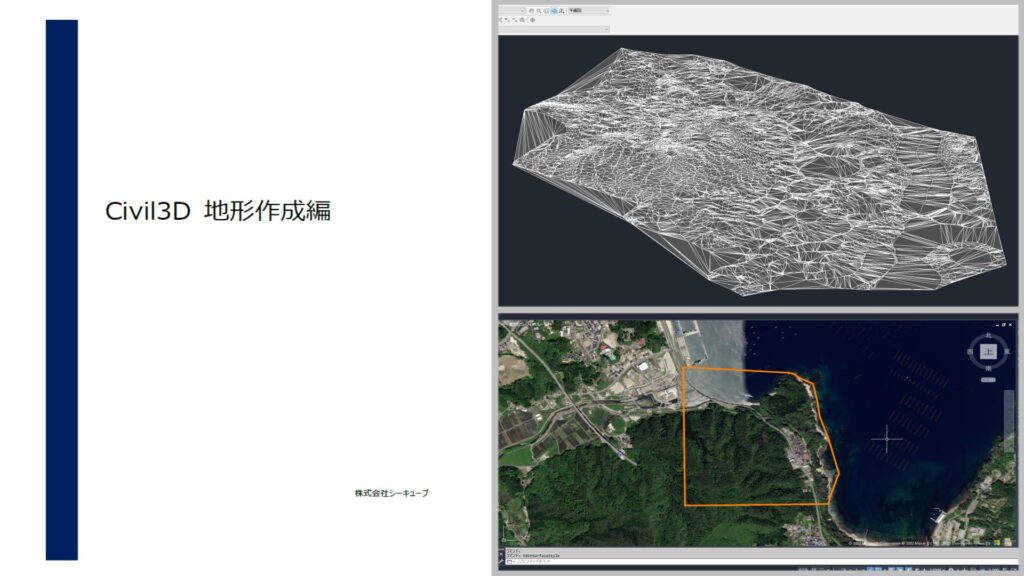
Task: Select the Pan tool in the viewport toolbar
Action: click(532, 11)
